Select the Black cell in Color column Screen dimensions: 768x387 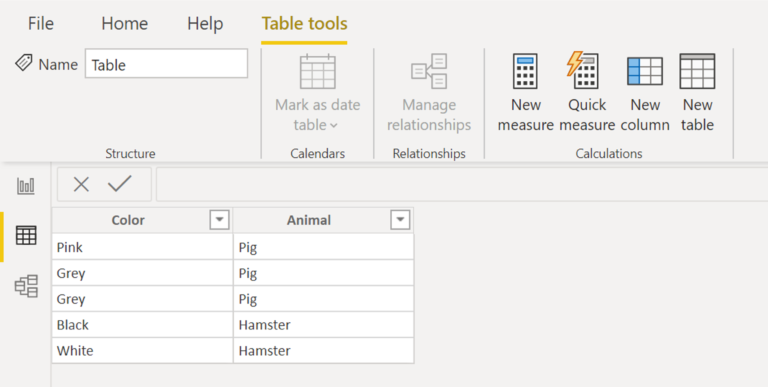click(143, 325)
